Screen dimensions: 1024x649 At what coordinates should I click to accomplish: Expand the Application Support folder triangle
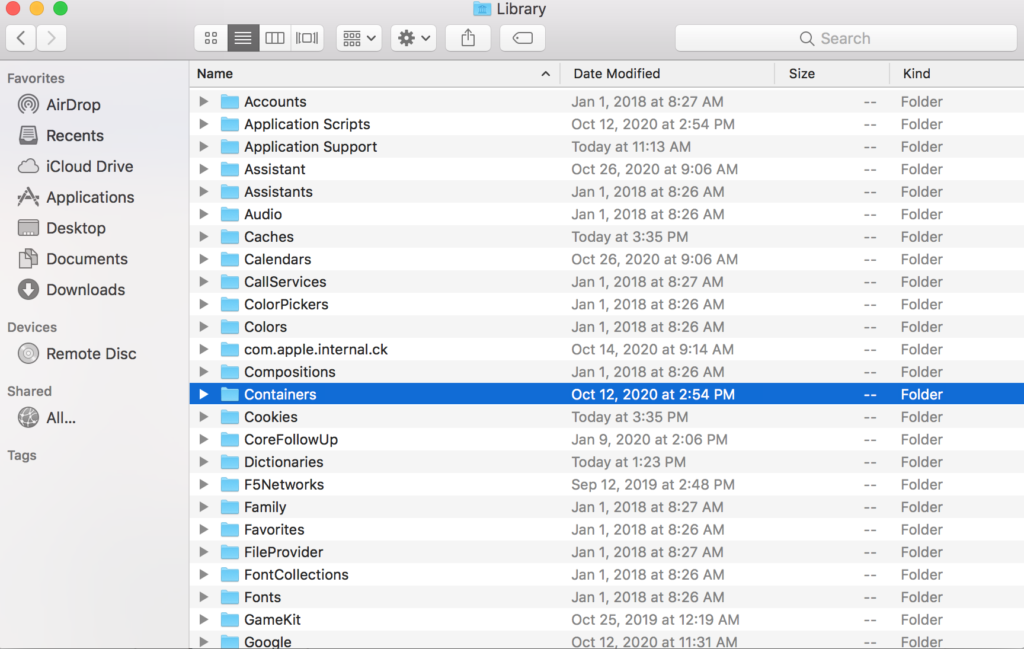tap(204, 147)
